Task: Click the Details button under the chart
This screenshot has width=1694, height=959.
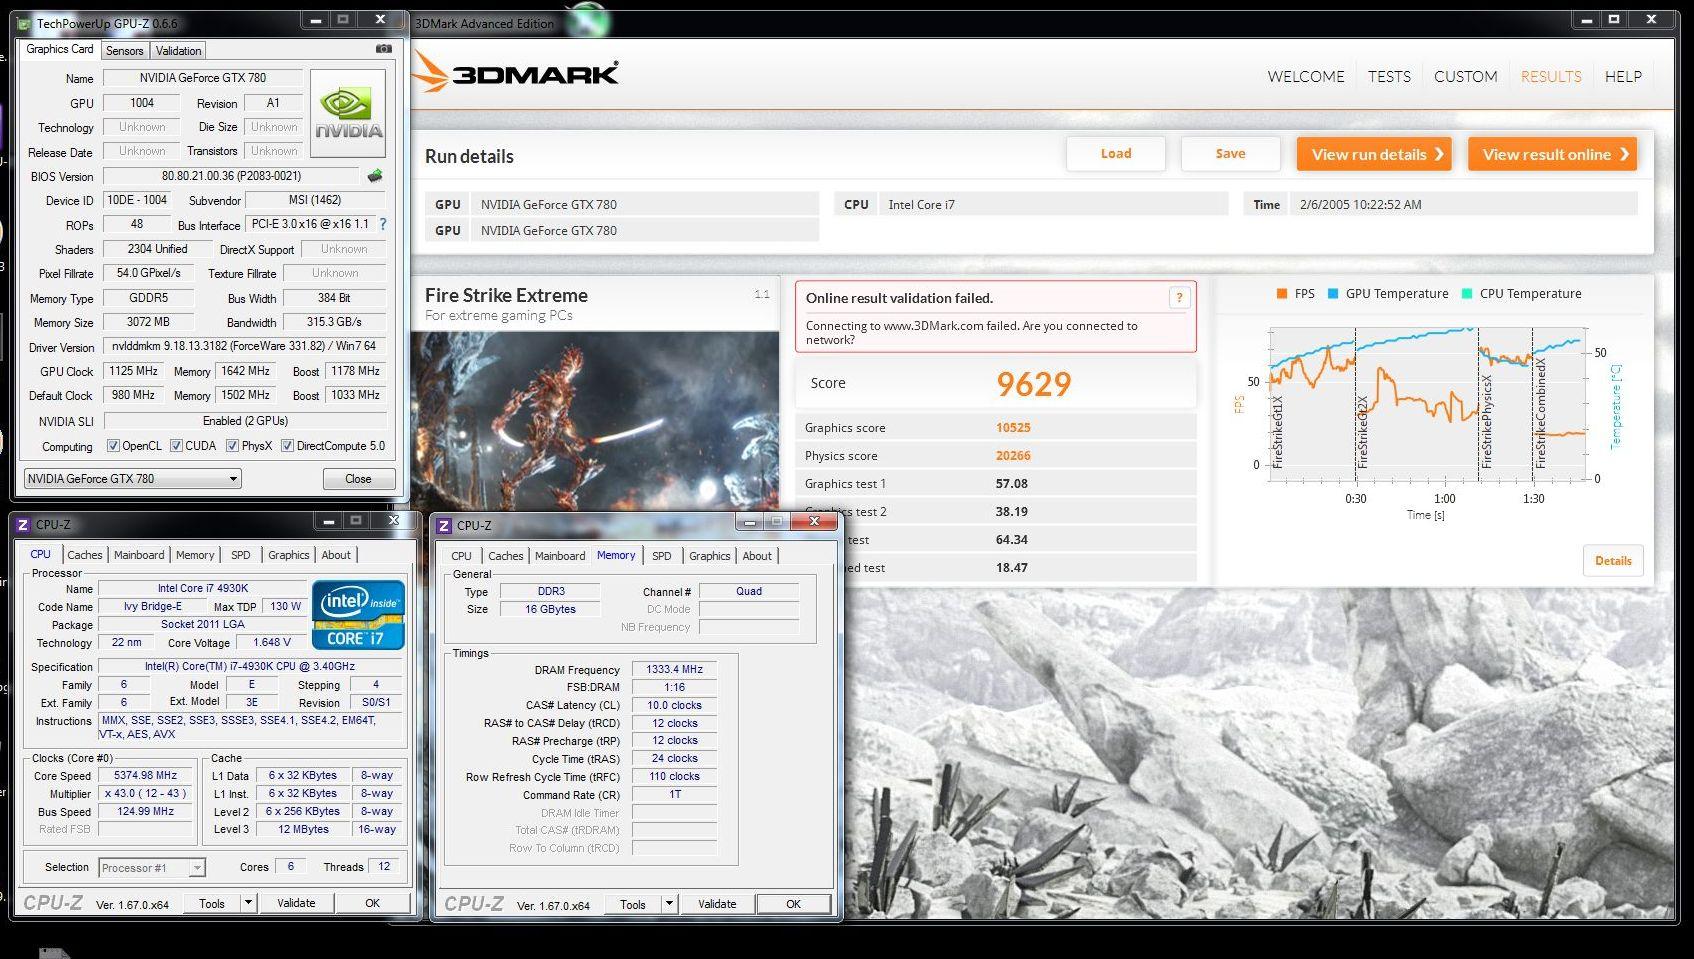Action: pos(1613,560)
